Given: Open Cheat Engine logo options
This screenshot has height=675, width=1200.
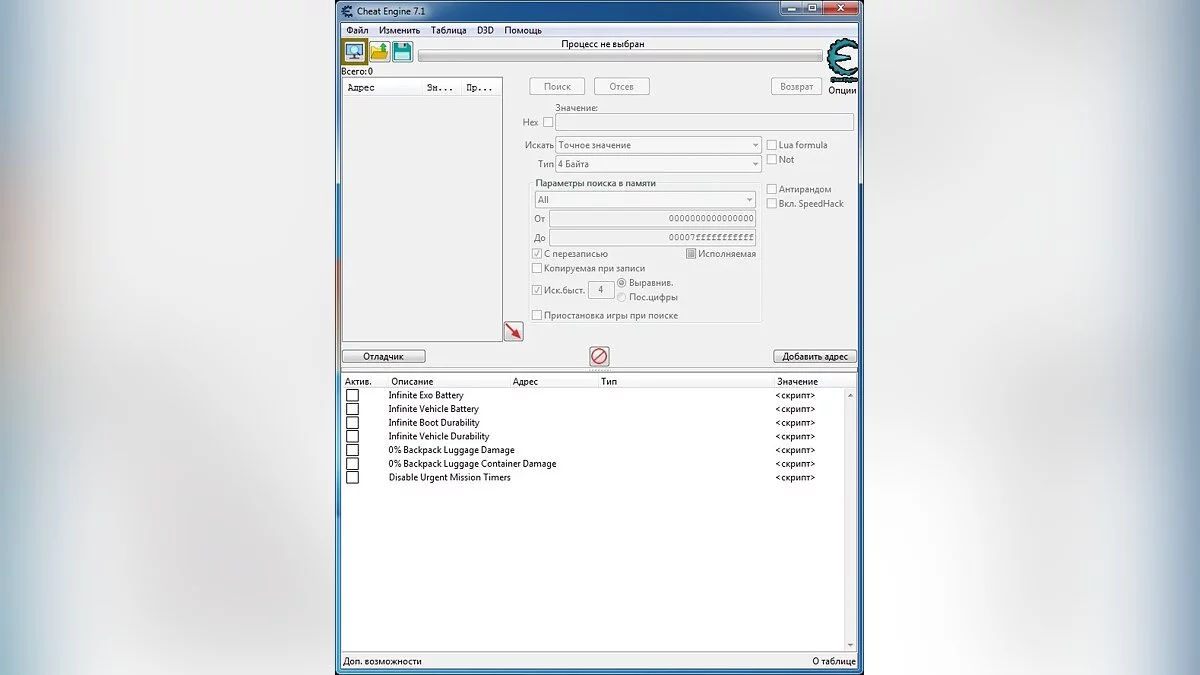Looking at the screenshot, I should pos(843,62).
